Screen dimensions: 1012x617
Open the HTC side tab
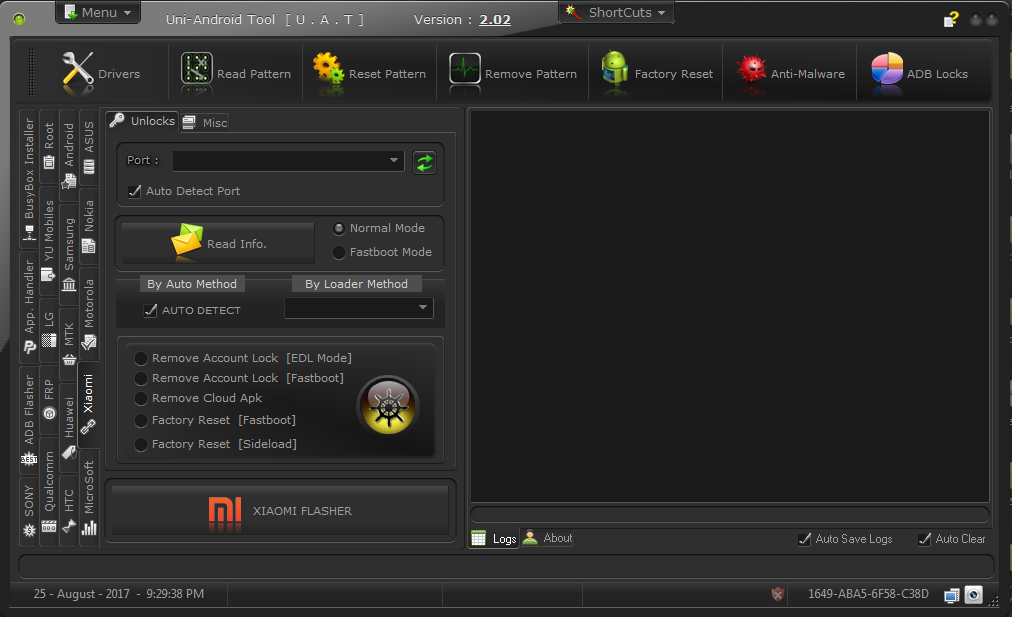click(x=69, y=511)
